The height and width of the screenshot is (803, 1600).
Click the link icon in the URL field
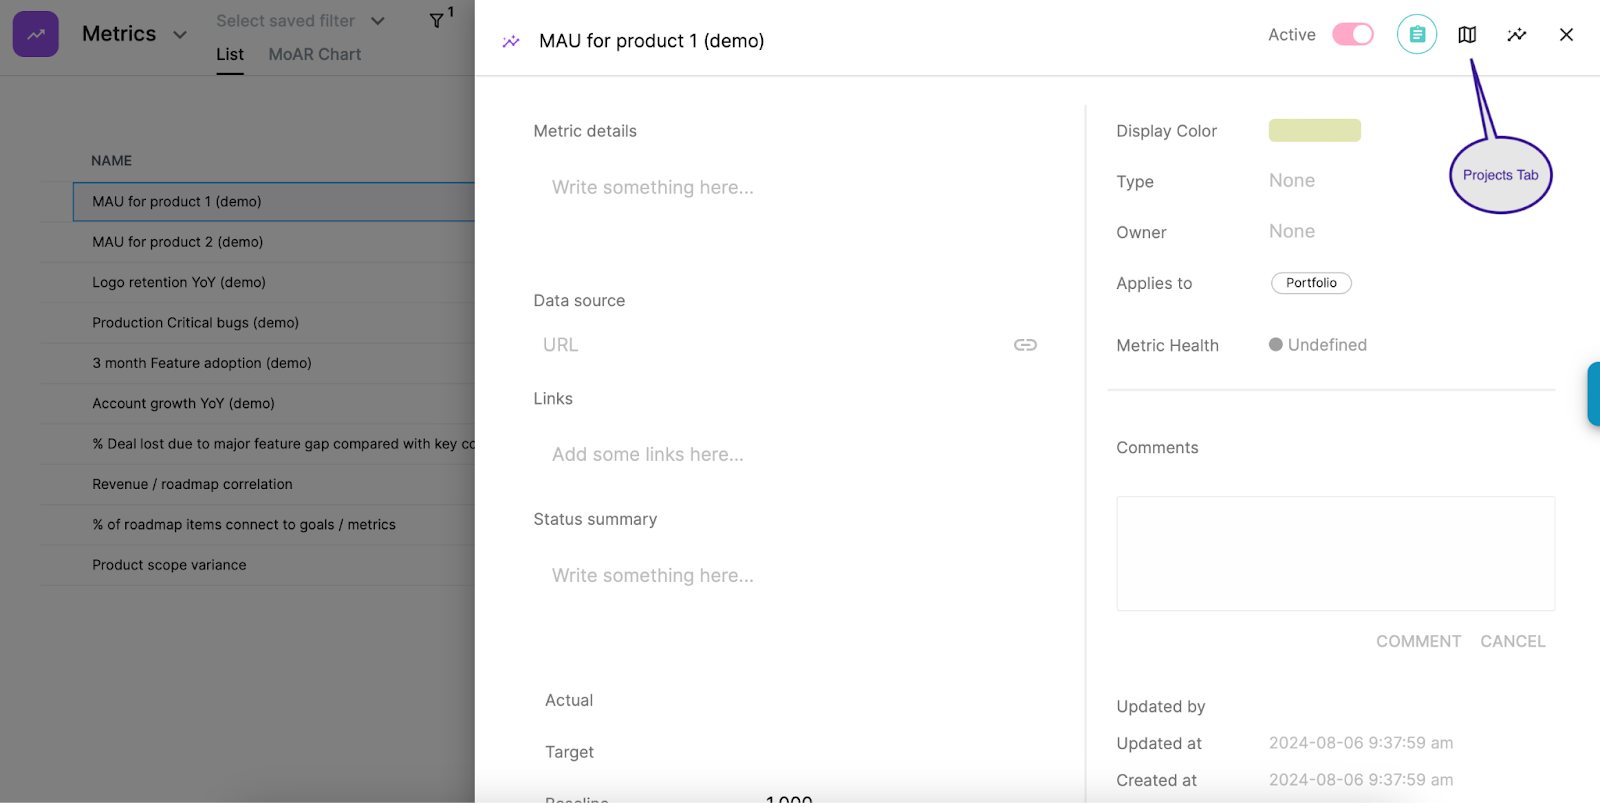click(1025, 345)
